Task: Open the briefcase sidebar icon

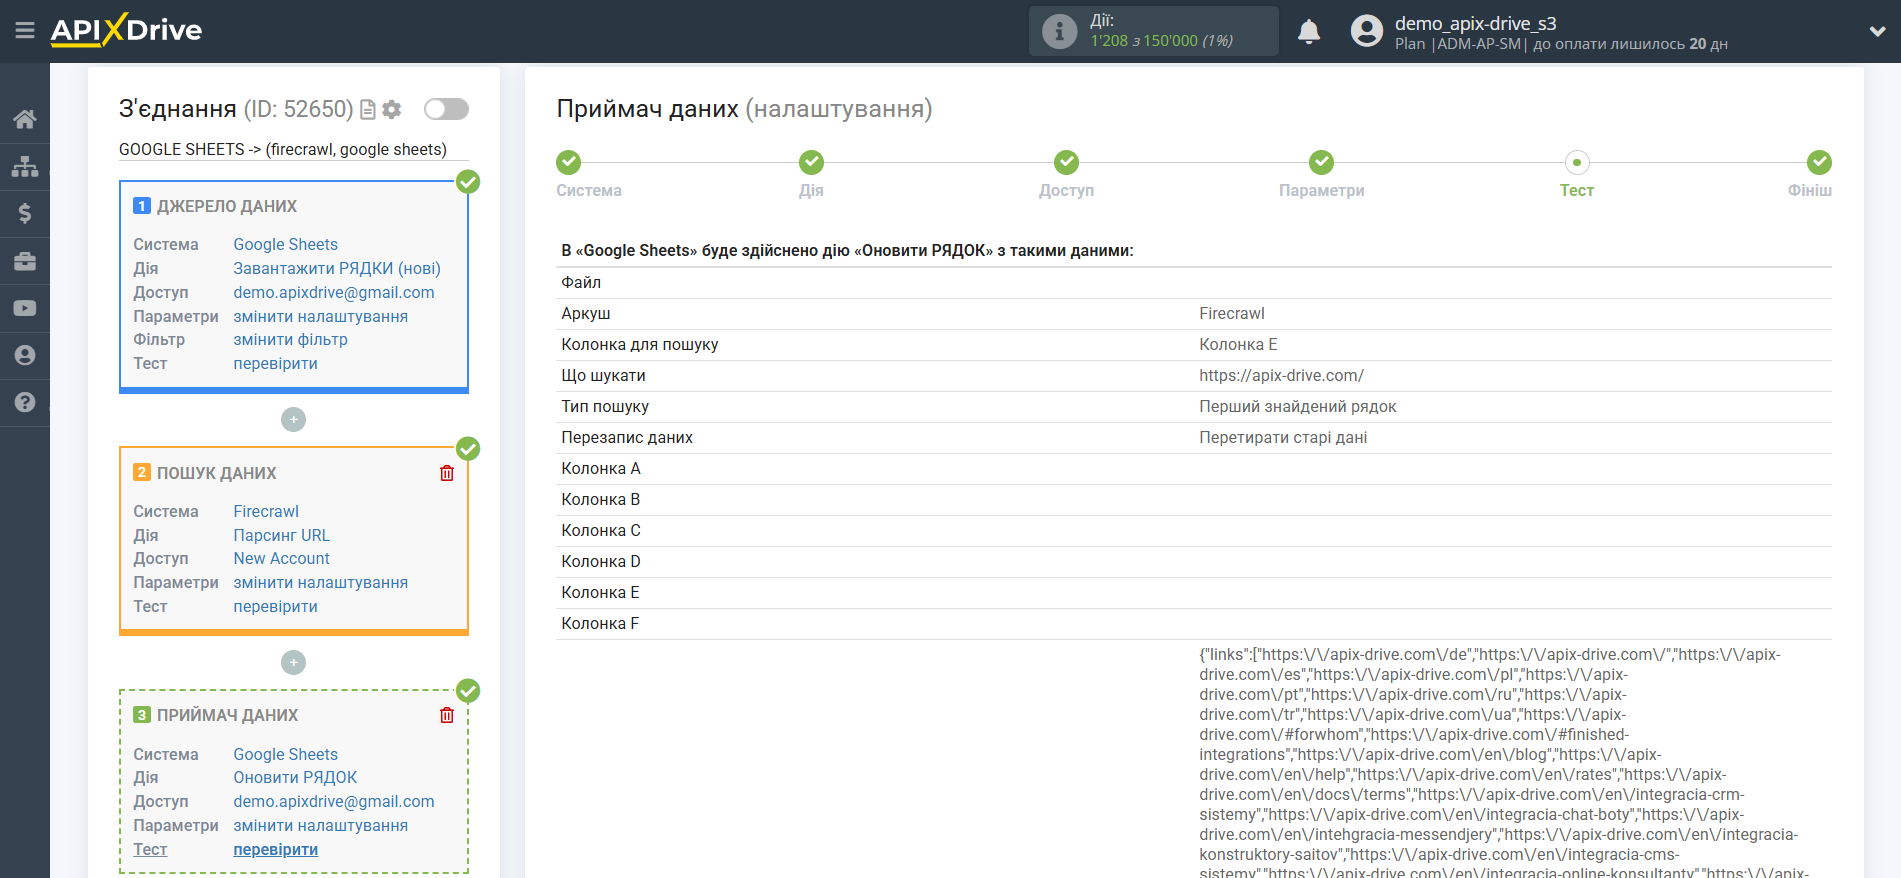Action: tap(25, 261)
